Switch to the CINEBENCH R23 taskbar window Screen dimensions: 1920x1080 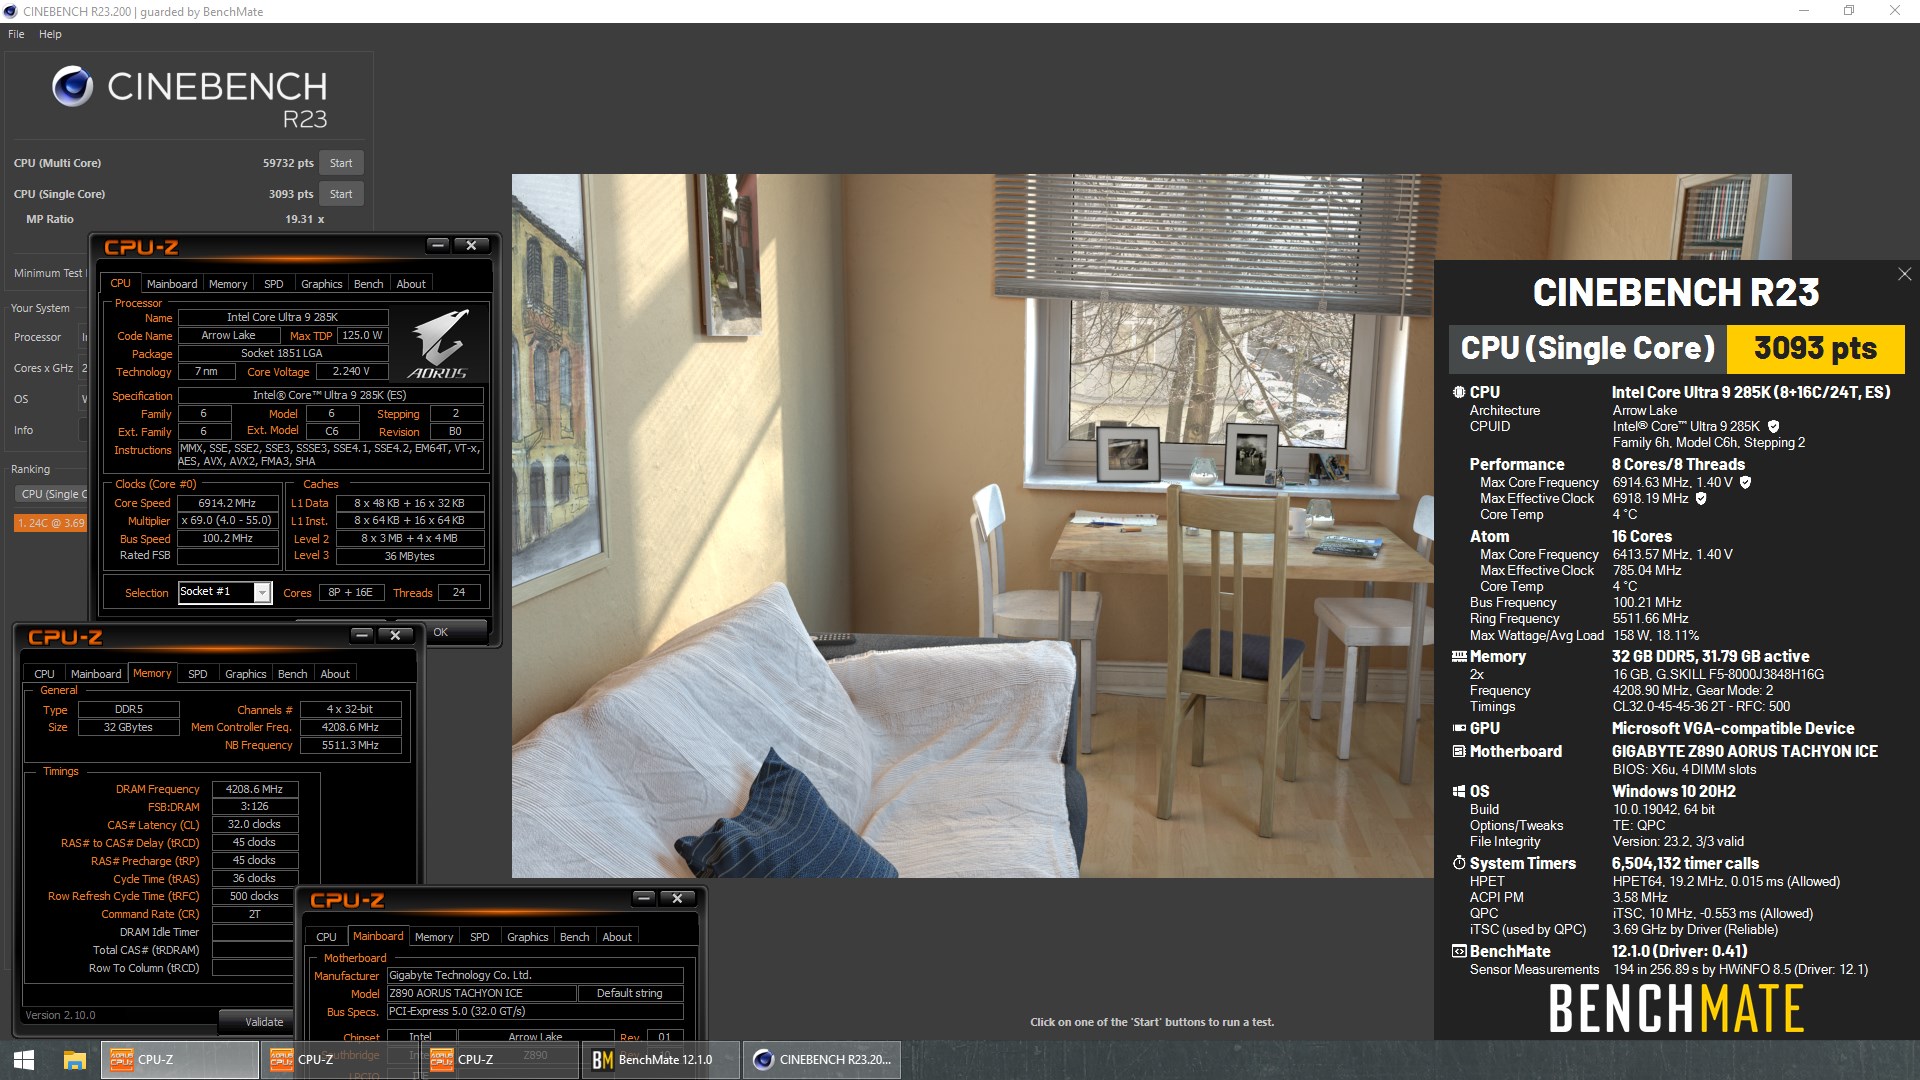(822, 1060)
